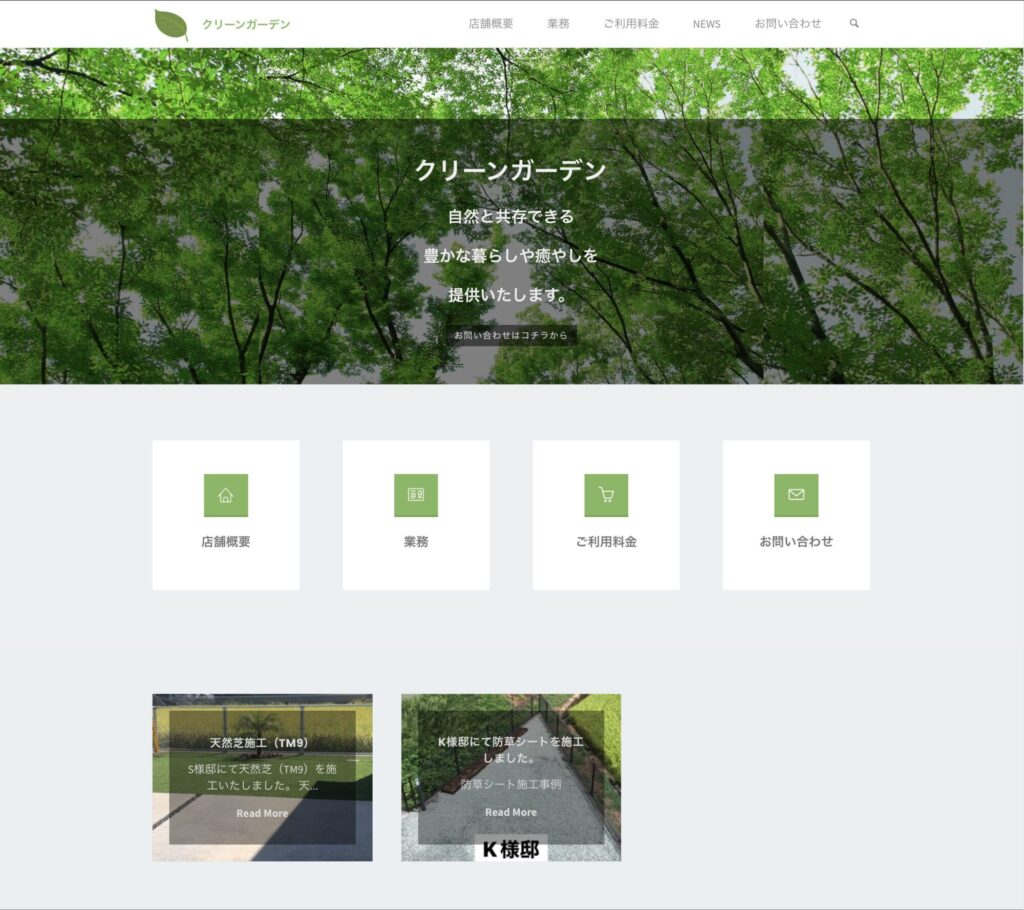Click the shopping cart icon for ご利用料金
The width and height of the screenshot is (1024, 910).
coord(606,495)
